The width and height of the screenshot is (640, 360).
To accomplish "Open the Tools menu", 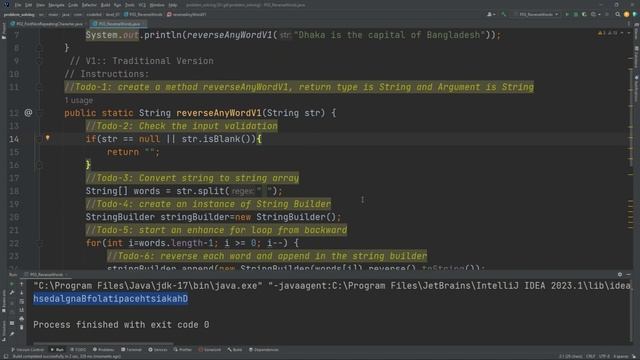I will 130,5.
